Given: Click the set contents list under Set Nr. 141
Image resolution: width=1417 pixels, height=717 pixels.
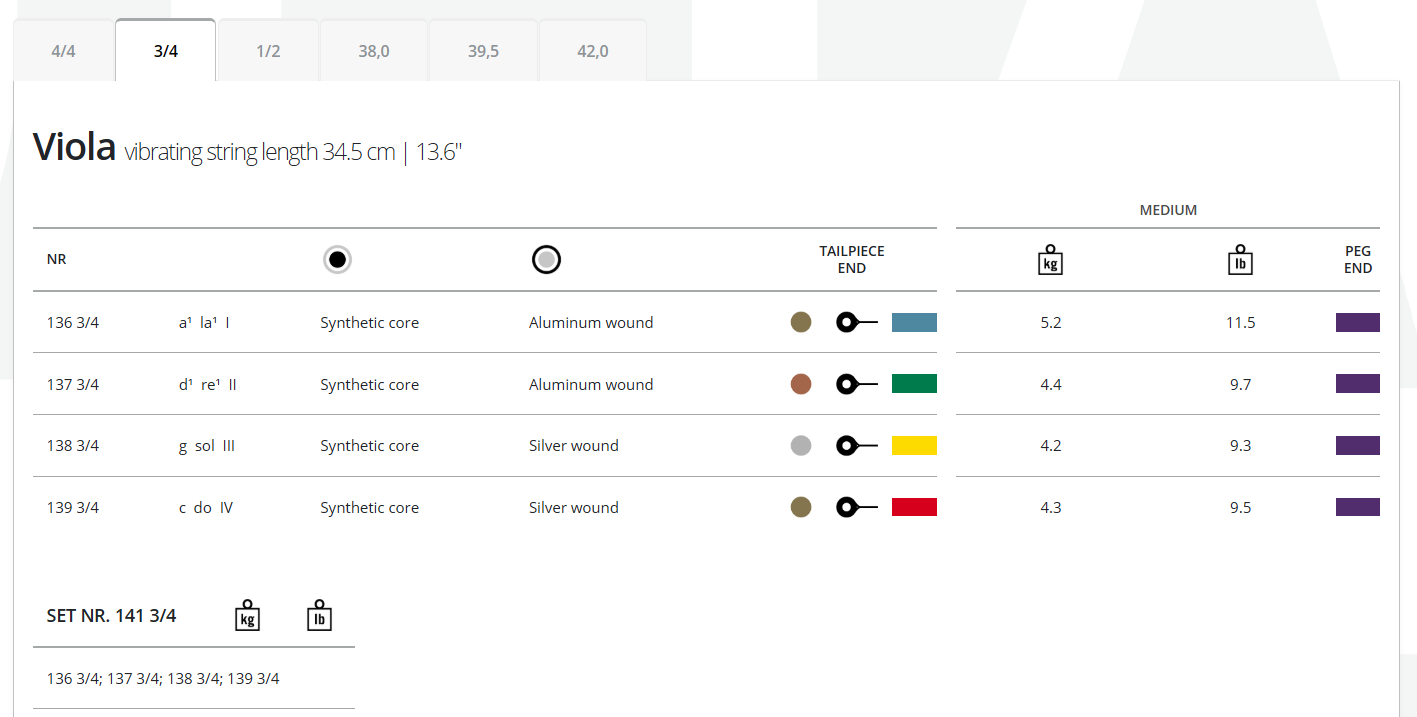Looking at the screenshot, I should pos(163,679).
